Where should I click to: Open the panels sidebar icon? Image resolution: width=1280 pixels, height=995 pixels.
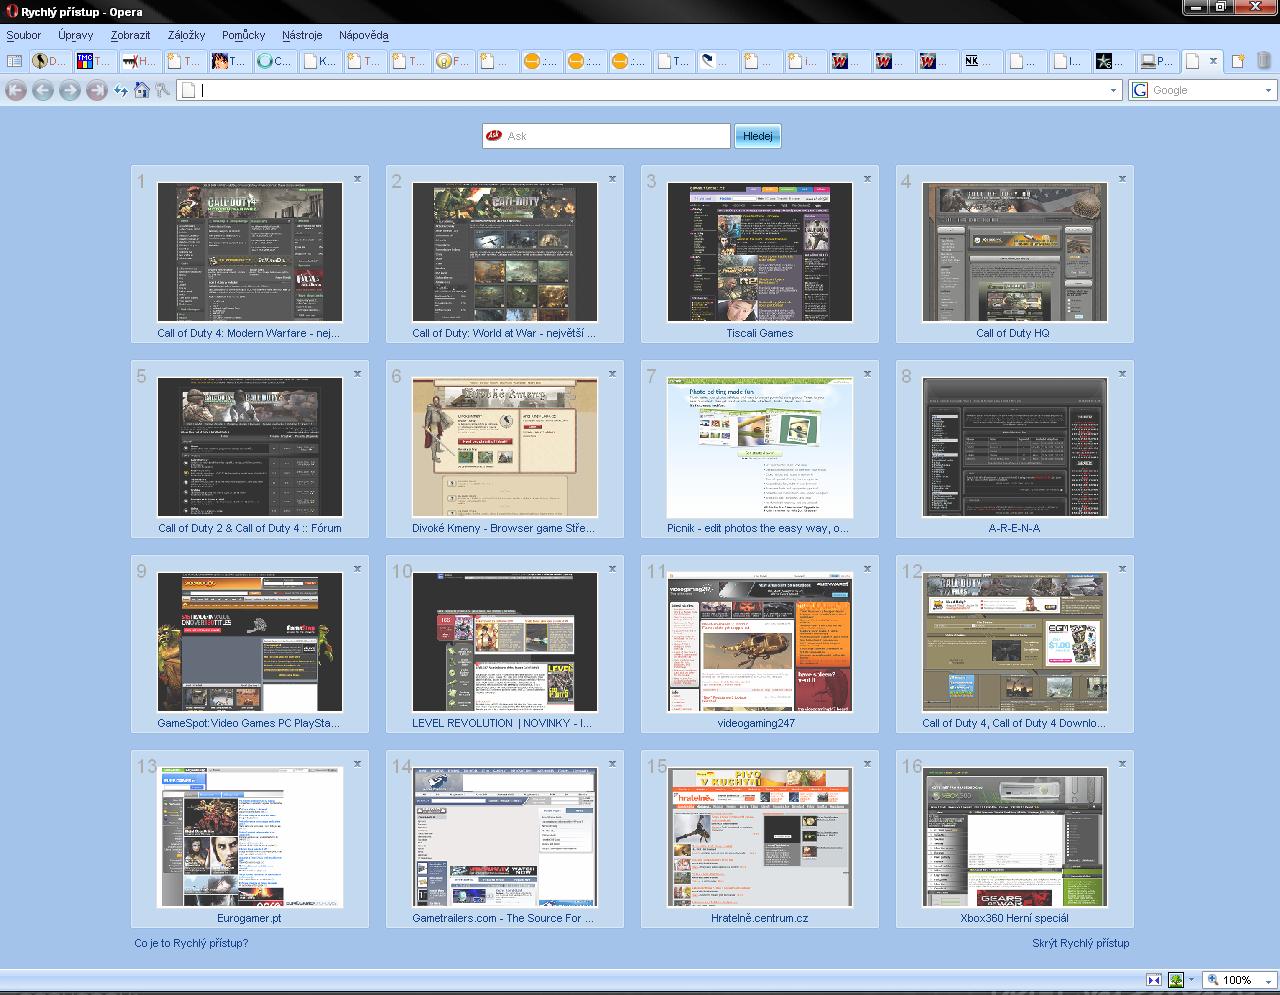[x=14, y=61]
